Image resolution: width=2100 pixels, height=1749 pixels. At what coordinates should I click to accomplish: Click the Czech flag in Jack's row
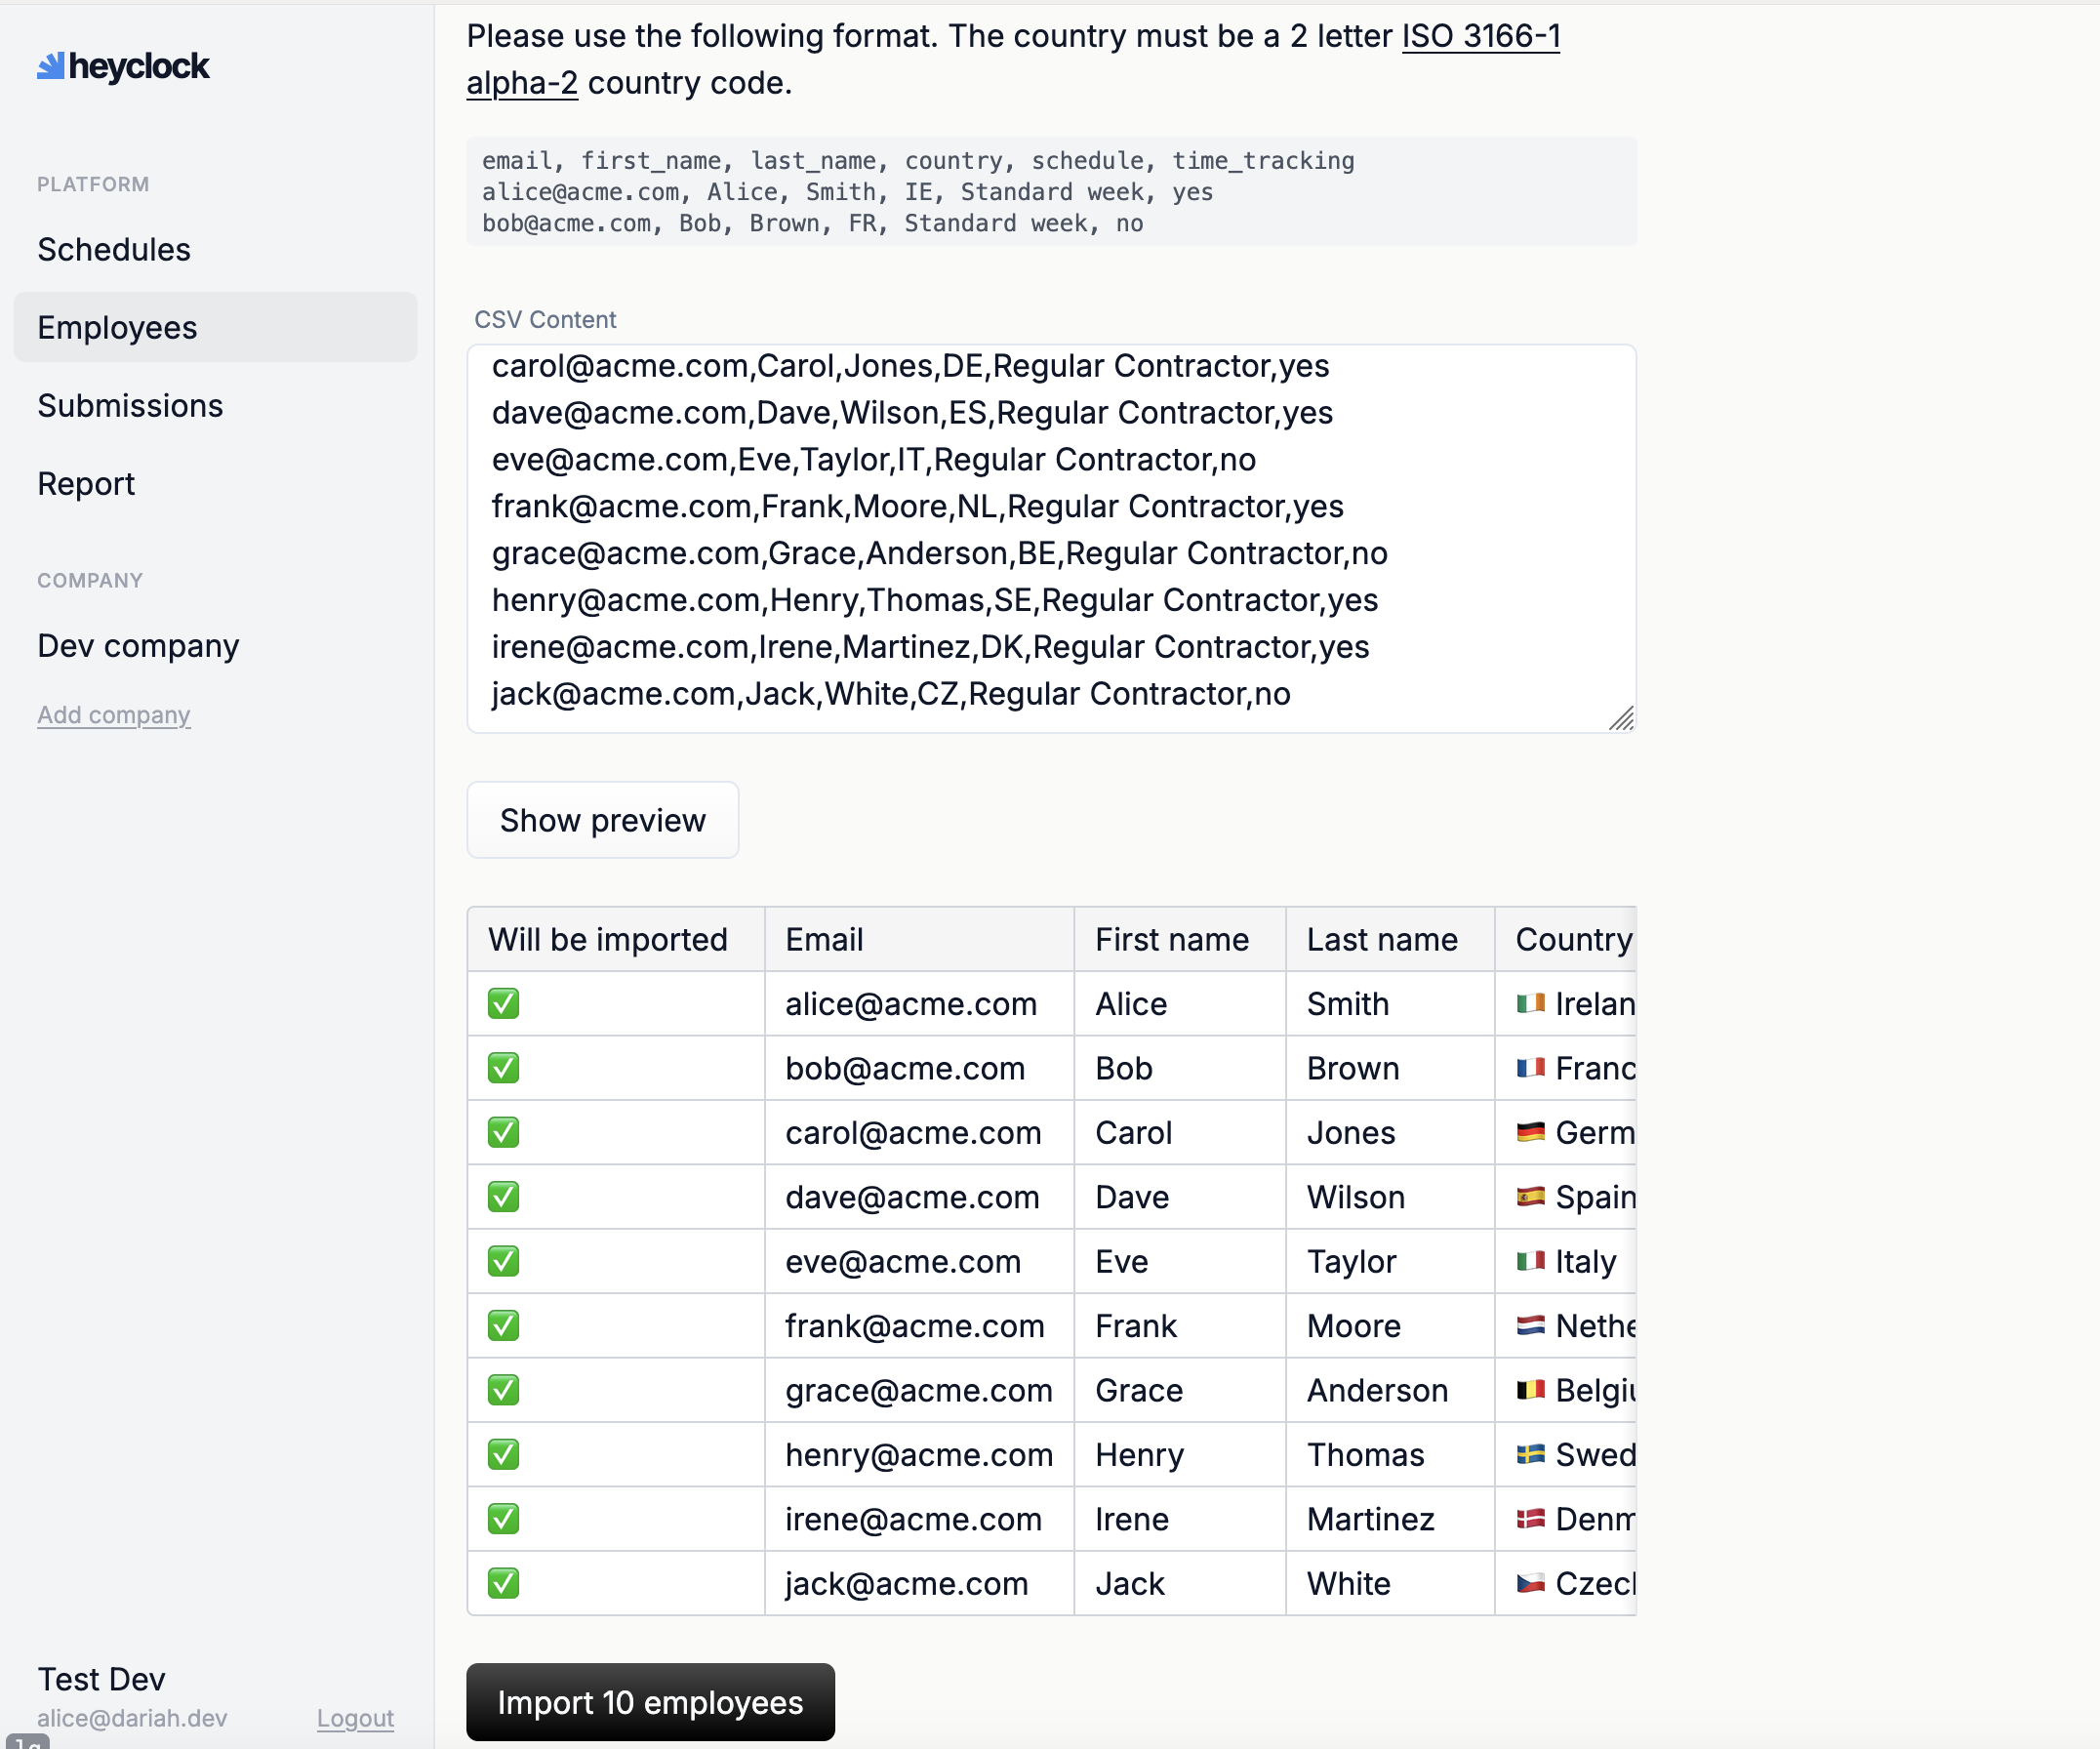(x=1530, y=1583)
